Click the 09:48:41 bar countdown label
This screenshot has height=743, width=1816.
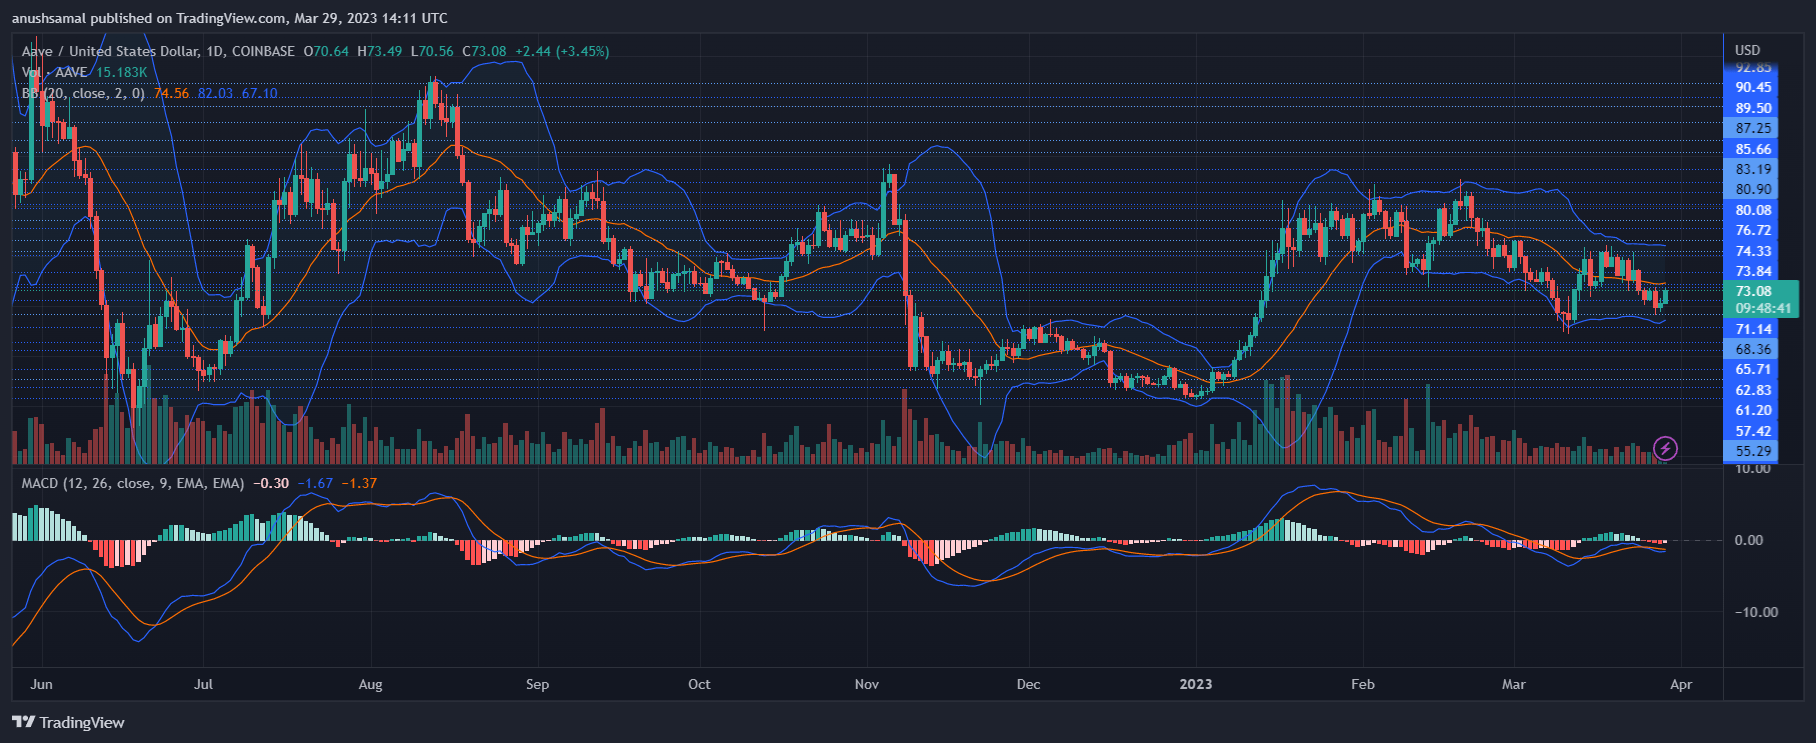point(1762,308)
